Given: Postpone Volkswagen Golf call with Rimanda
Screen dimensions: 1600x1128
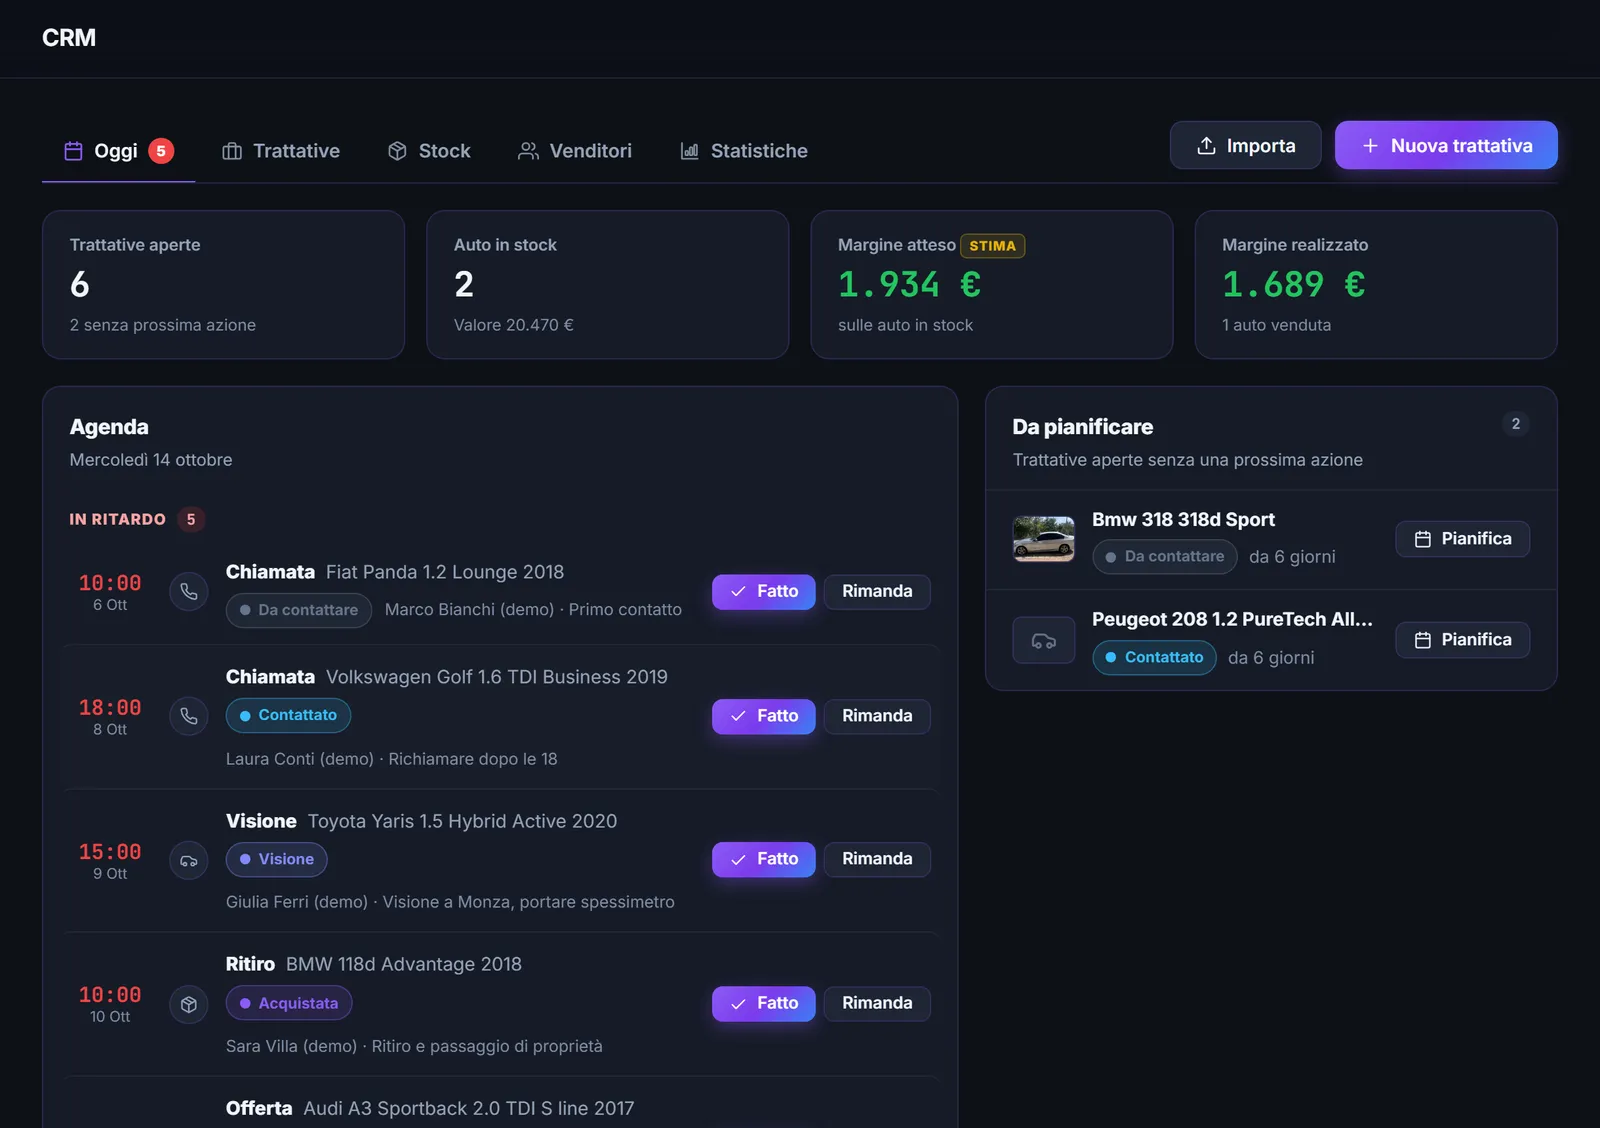Looking at the screenshot, I should [877, 716].
